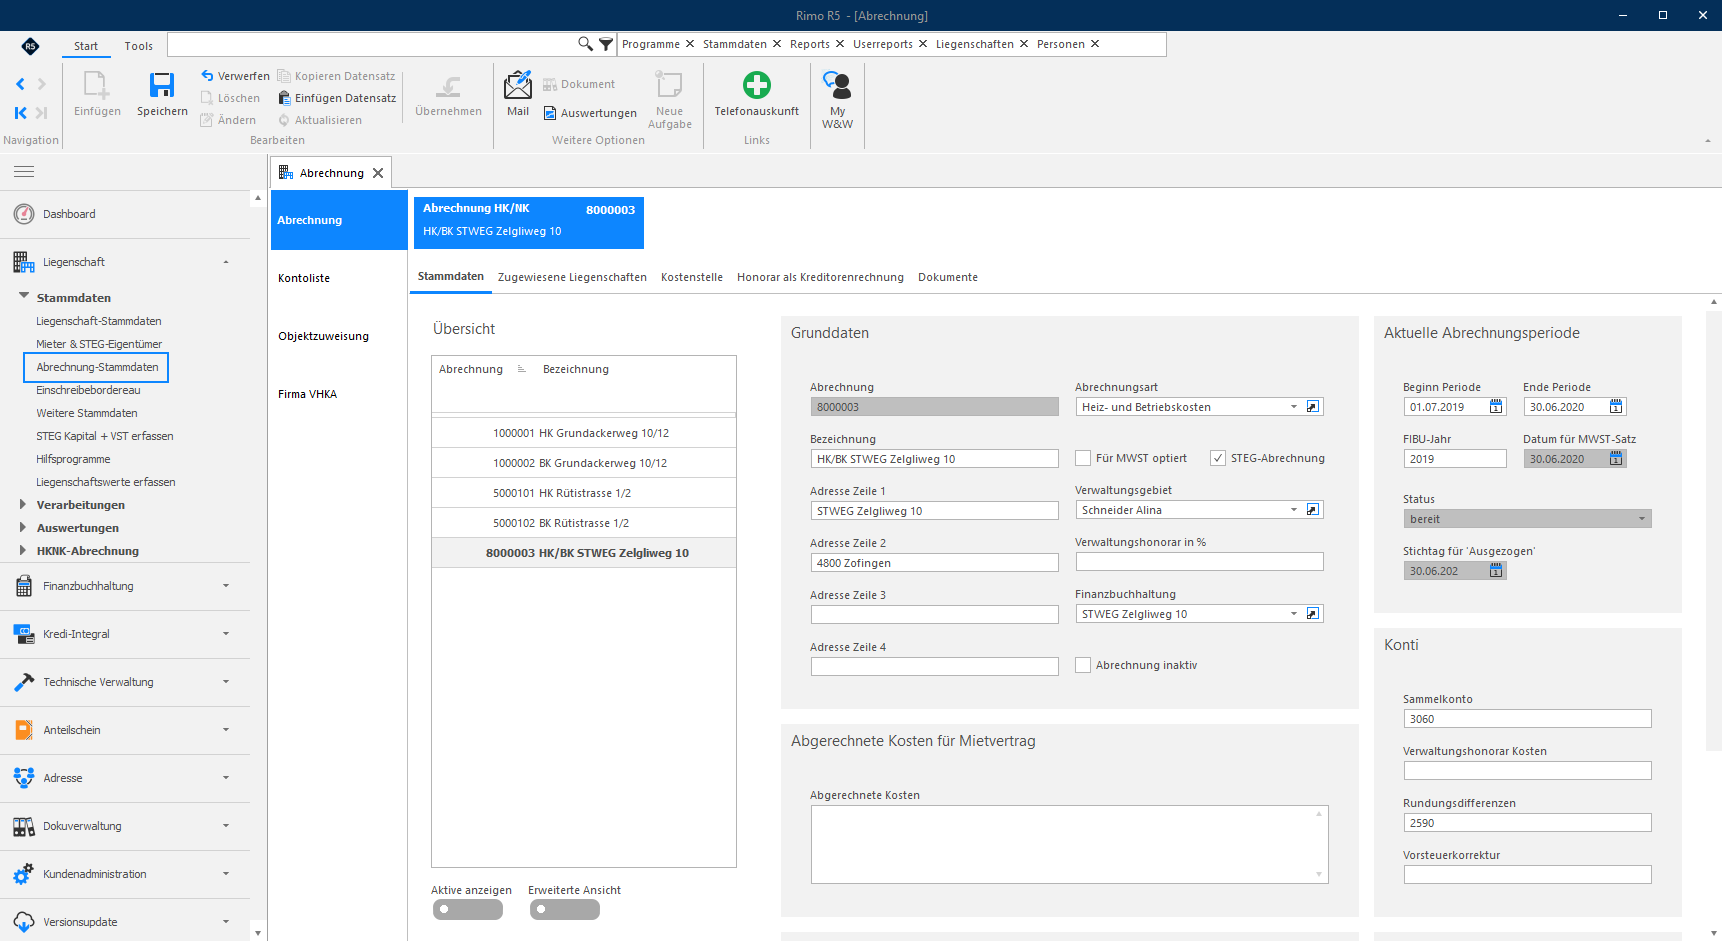
Task: Open the Auswertungen toolbar item
Action: 590,113
